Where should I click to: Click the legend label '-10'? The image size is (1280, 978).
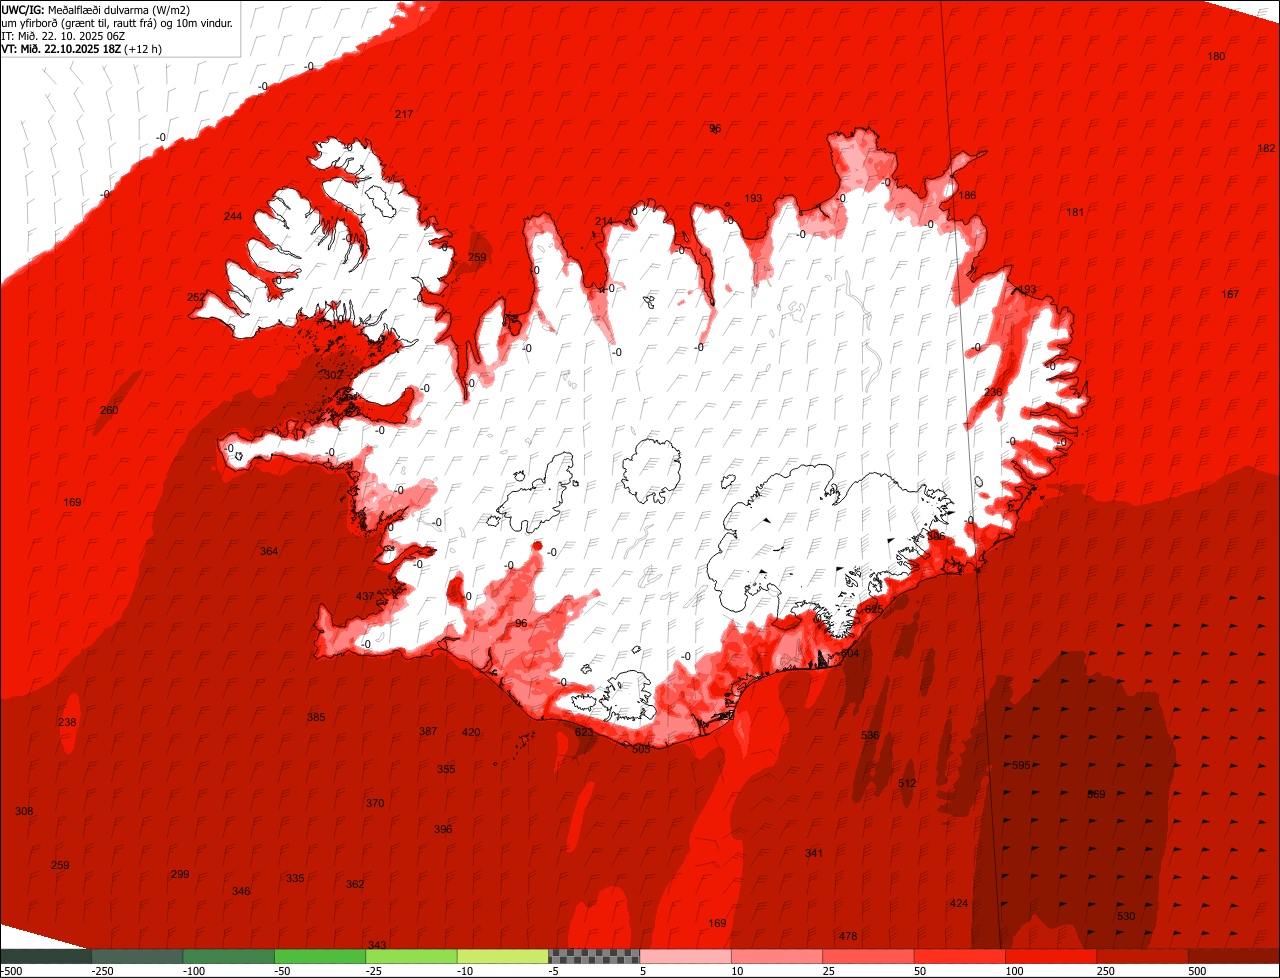[467, 971]
